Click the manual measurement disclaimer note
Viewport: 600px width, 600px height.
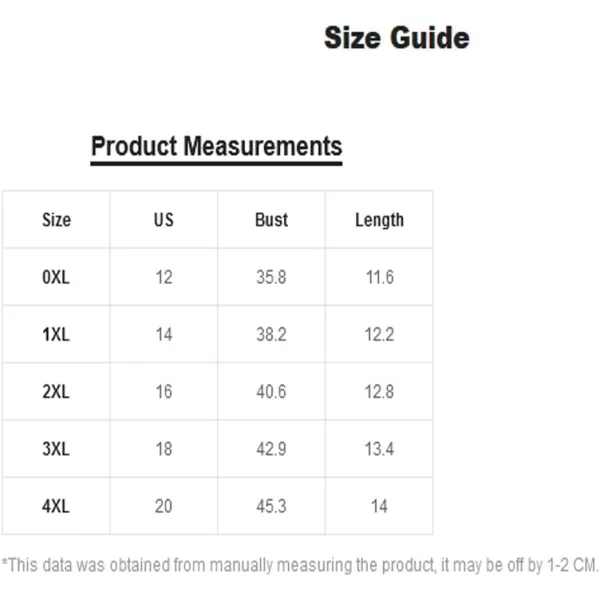[300, 566]
